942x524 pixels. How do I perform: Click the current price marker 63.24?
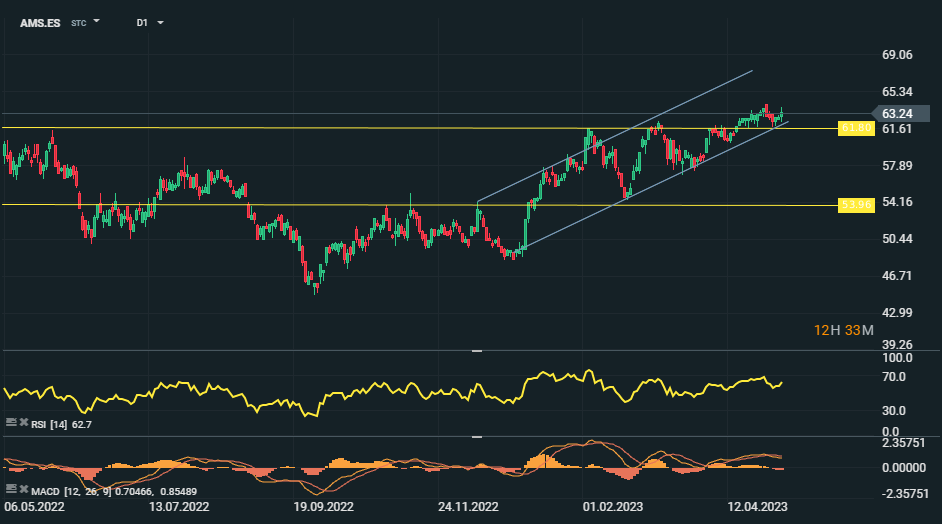901,113
